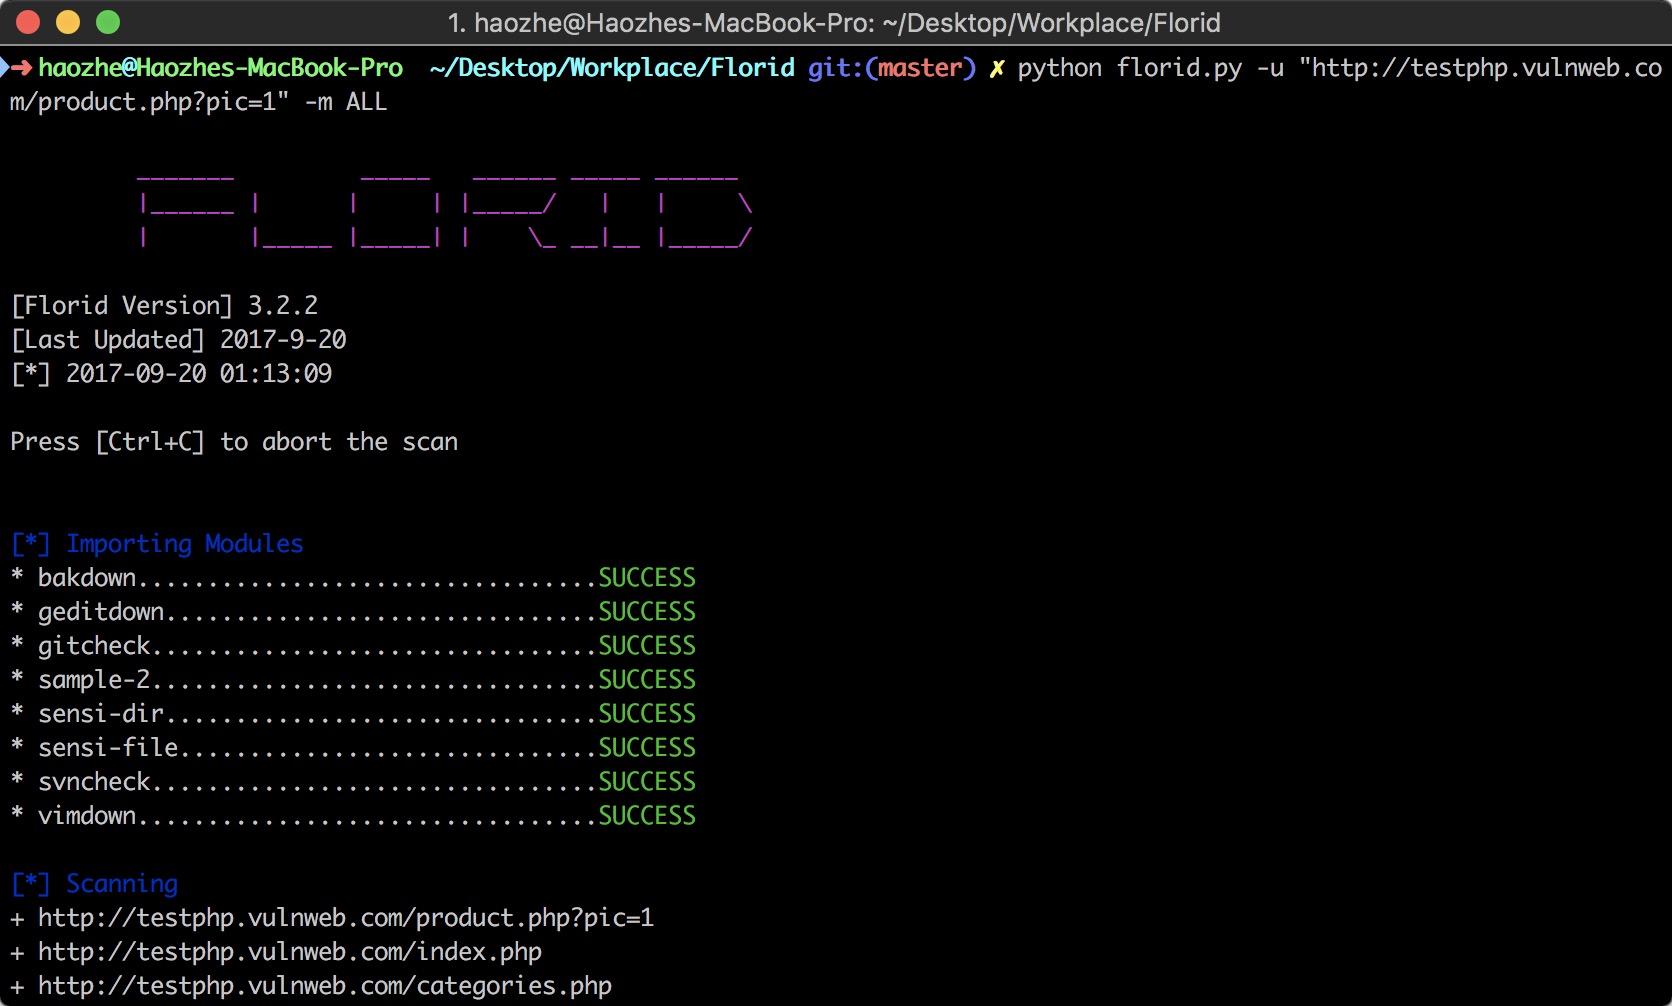The image size is (1672, 1006).
Task: Click SUCCESS status on the sensi-dir row
Action: pos(647,714)
